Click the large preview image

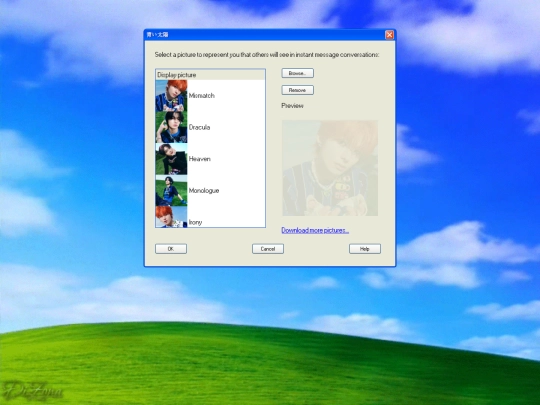tap(330, 168)
